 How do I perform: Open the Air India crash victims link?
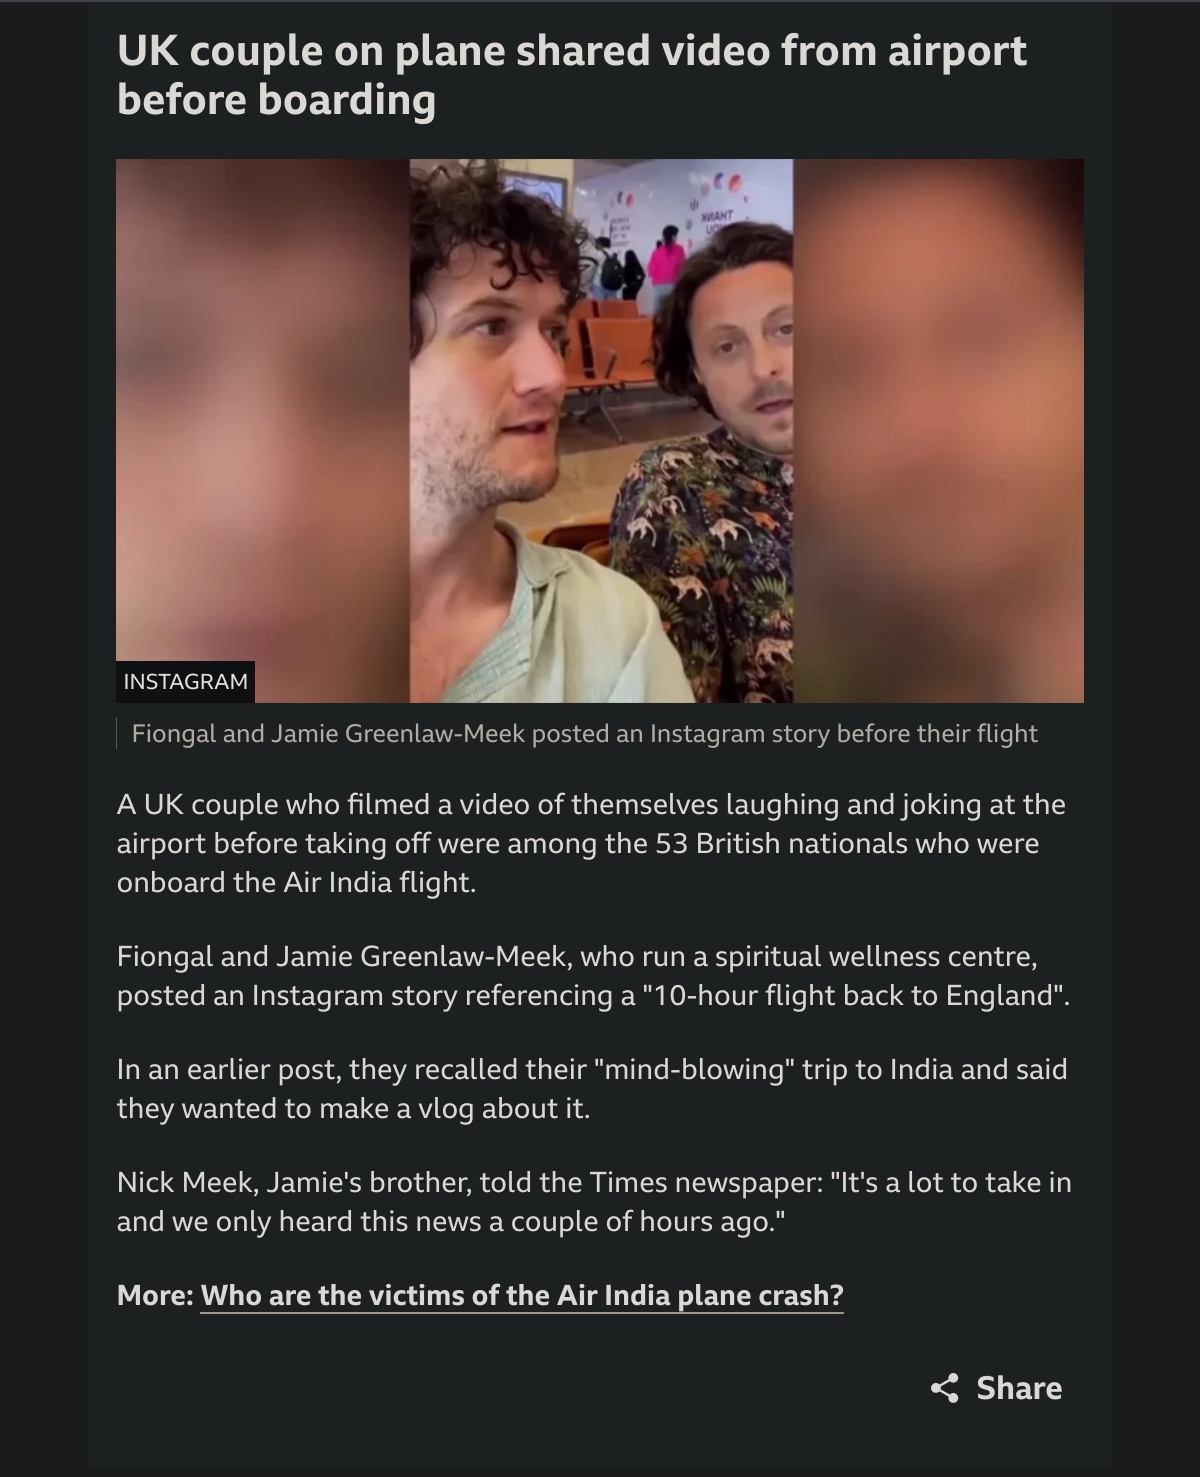click(522, 1296)
